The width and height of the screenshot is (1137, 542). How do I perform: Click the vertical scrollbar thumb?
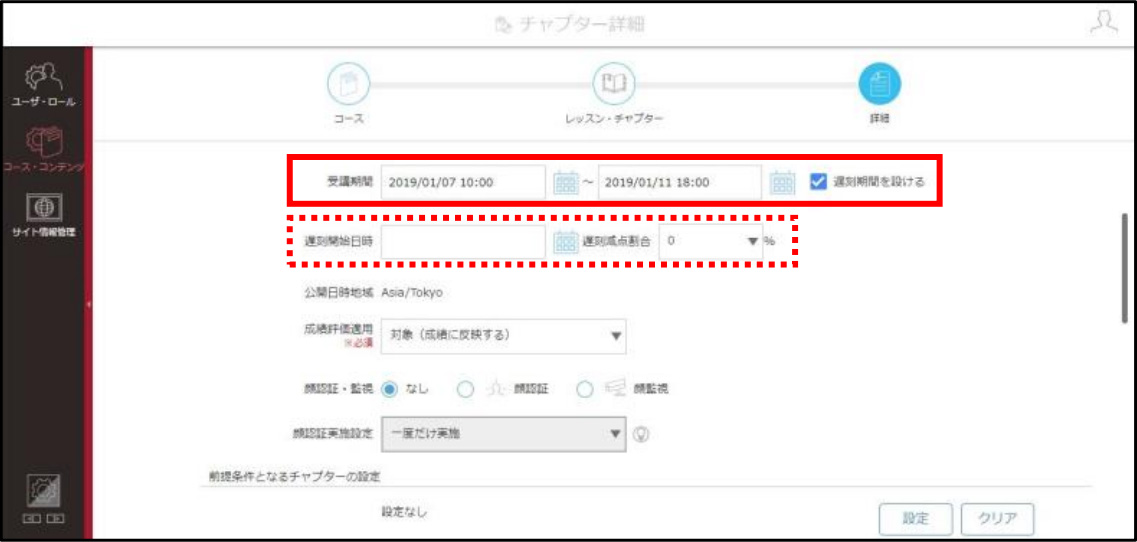(1125, 268)
